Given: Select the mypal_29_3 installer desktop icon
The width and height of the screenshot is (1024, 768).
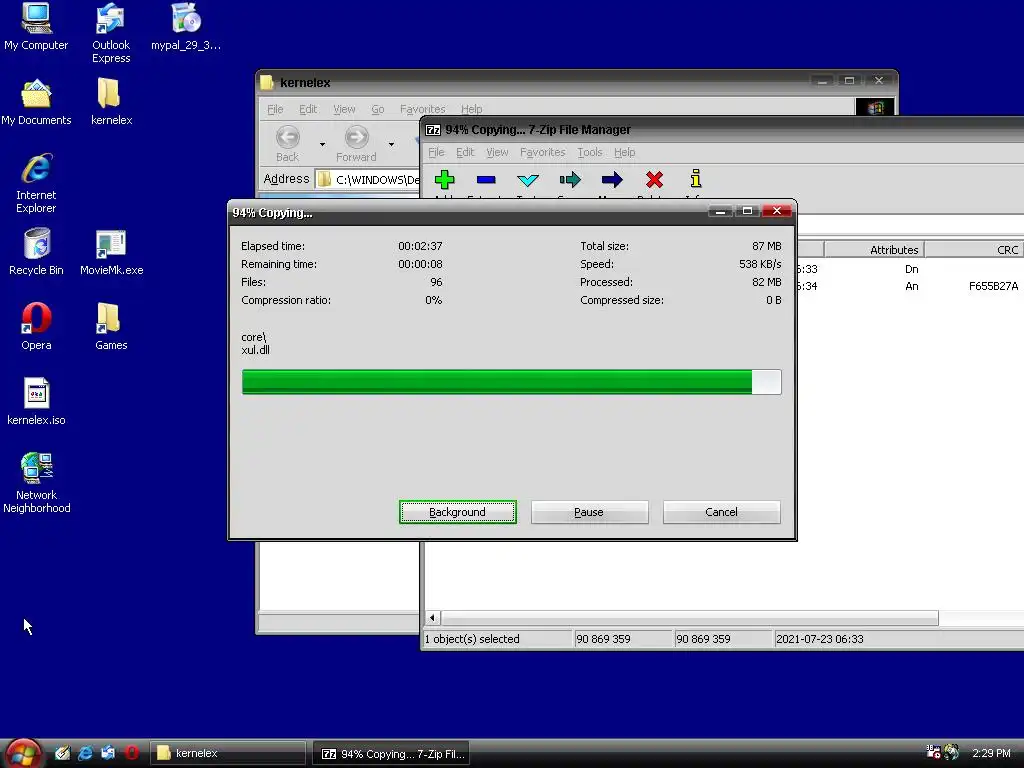Looking at the screenshot, I should (x=186, y=27).
